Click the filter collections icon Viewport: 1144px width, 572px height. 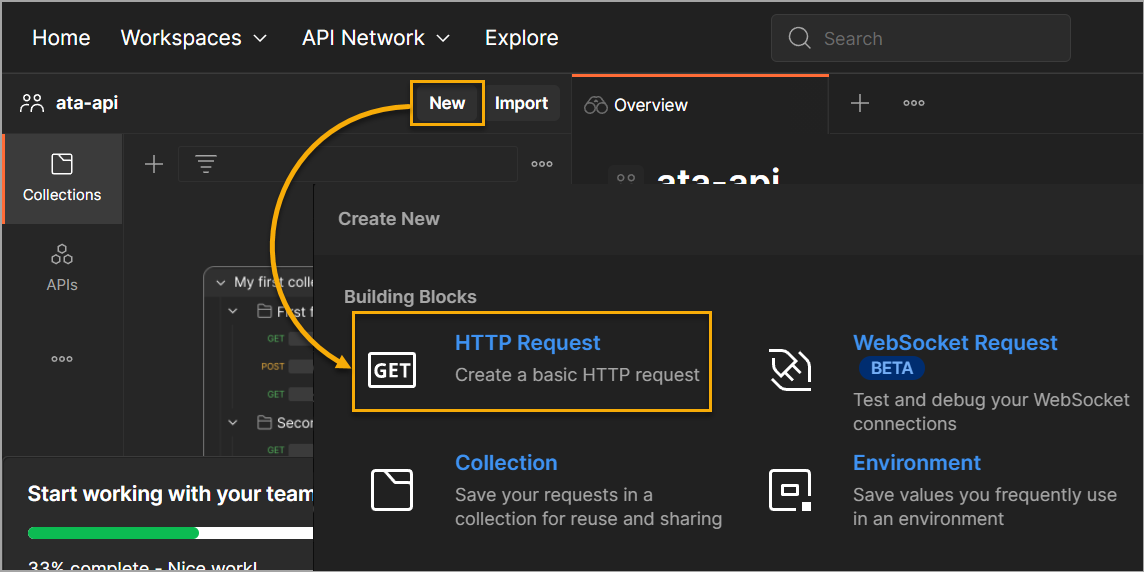pyautogui.click(x=206, y=164)
